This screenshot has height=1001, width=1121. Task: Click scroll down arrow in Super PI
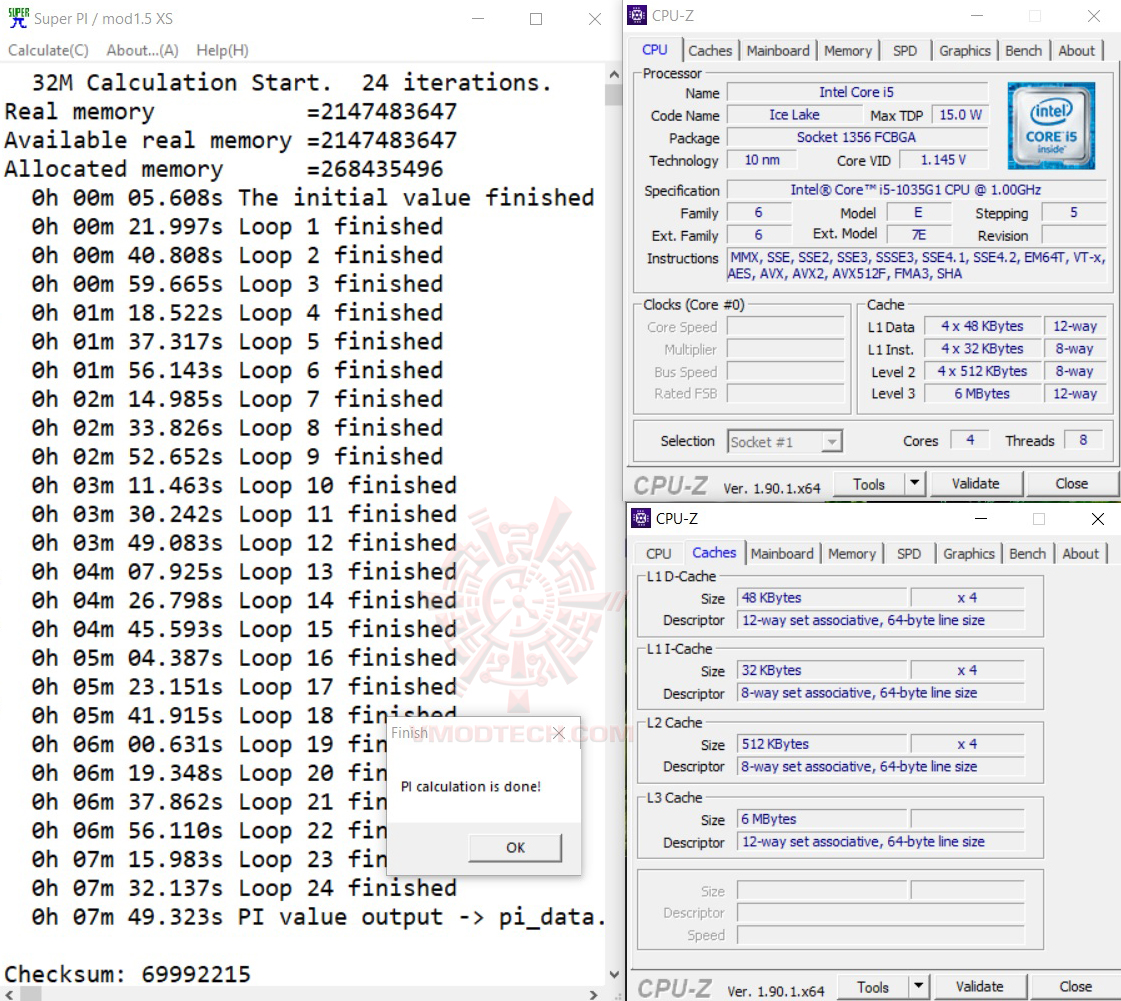click(613, 975)
